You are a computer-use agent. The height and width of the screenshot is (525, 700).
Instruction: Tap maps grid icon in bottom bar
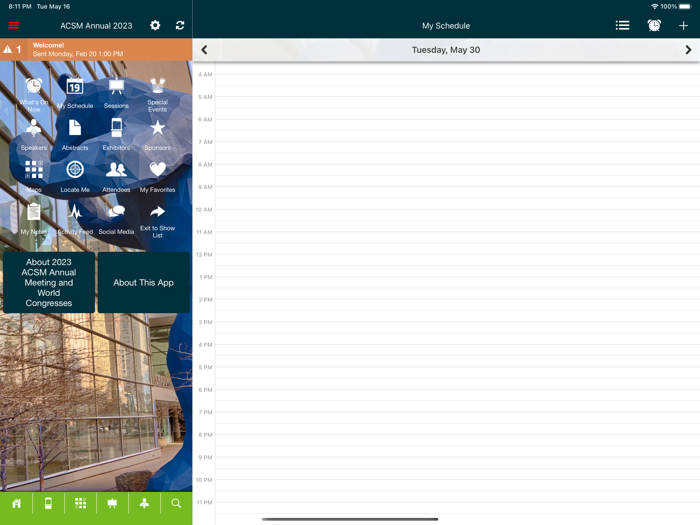click(x=80, y=504)
